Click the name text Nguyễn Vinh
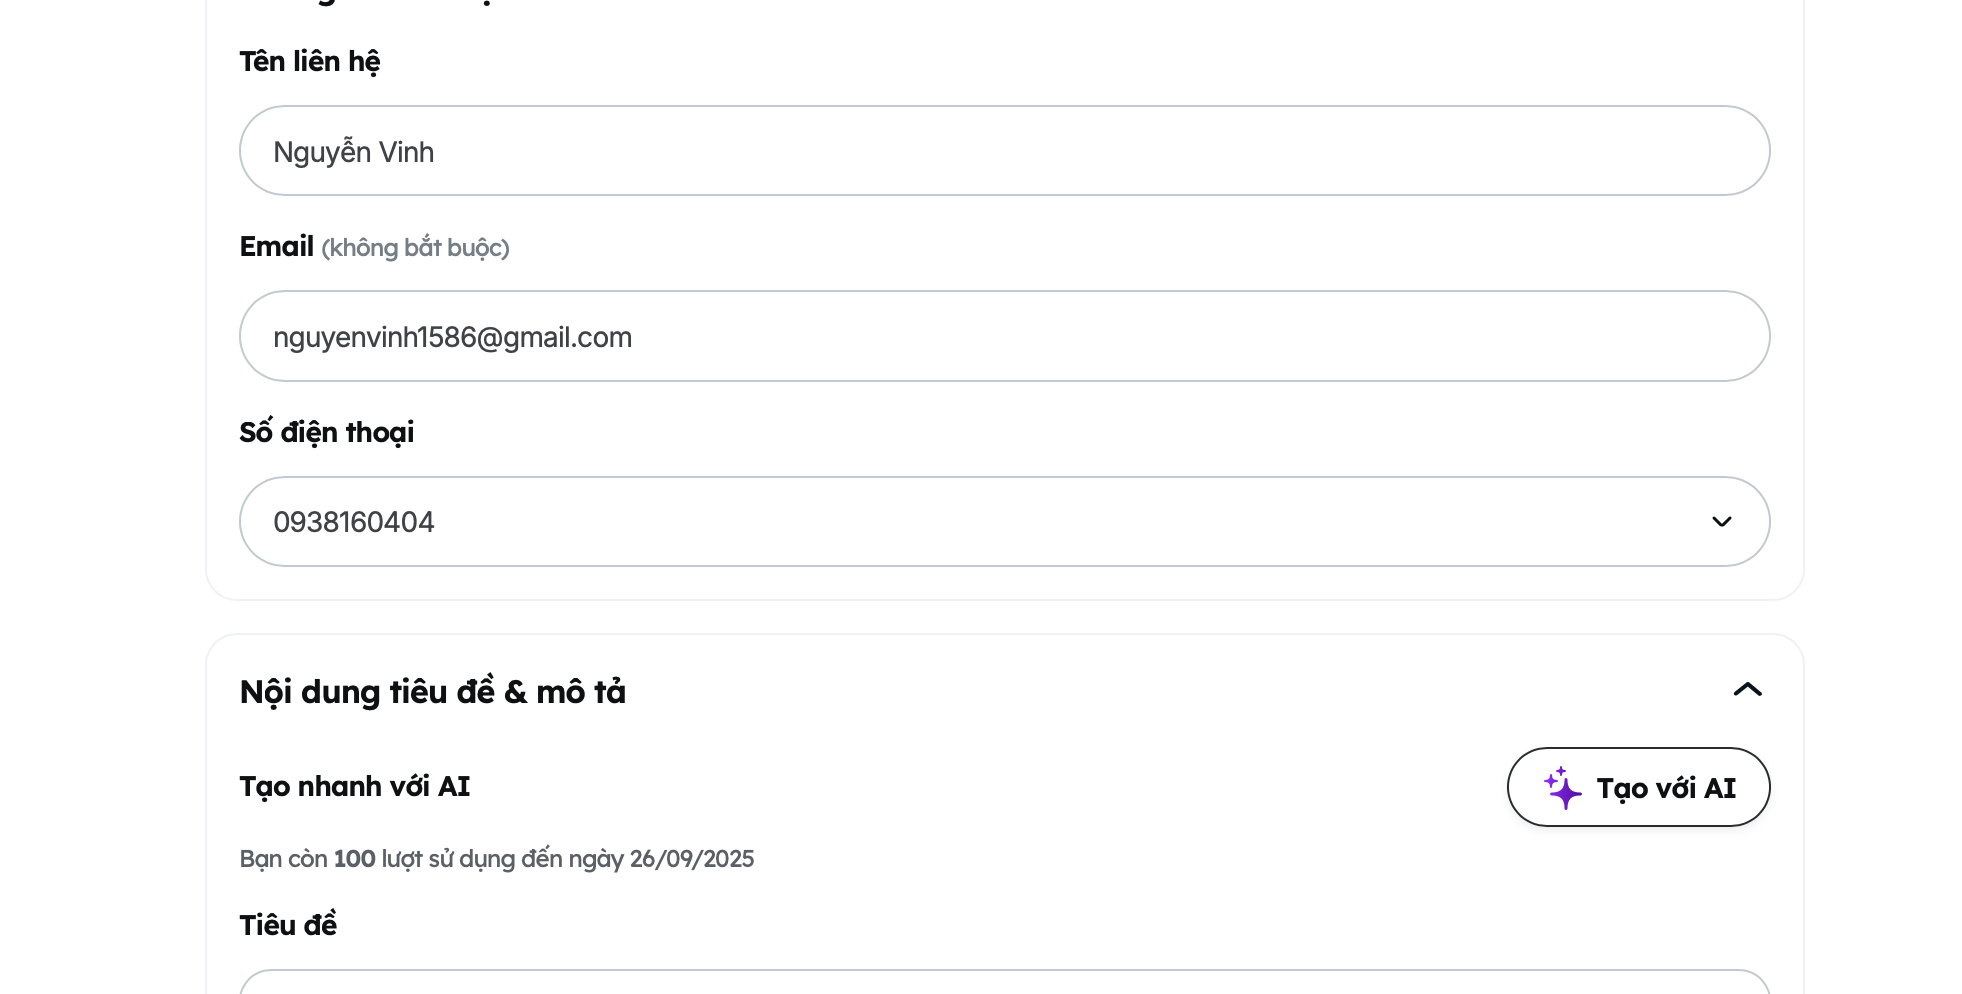Screen dimensions: 1962x994 tap(354, 152)
